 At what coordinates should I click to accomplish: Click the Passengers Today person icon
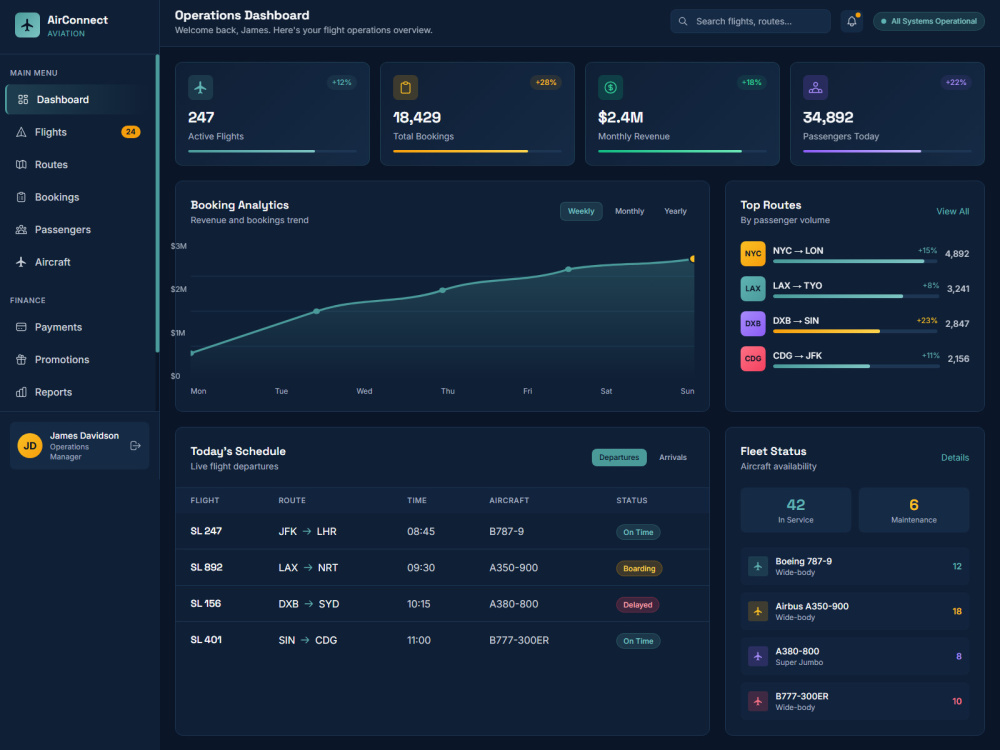(x=815, y=87)
